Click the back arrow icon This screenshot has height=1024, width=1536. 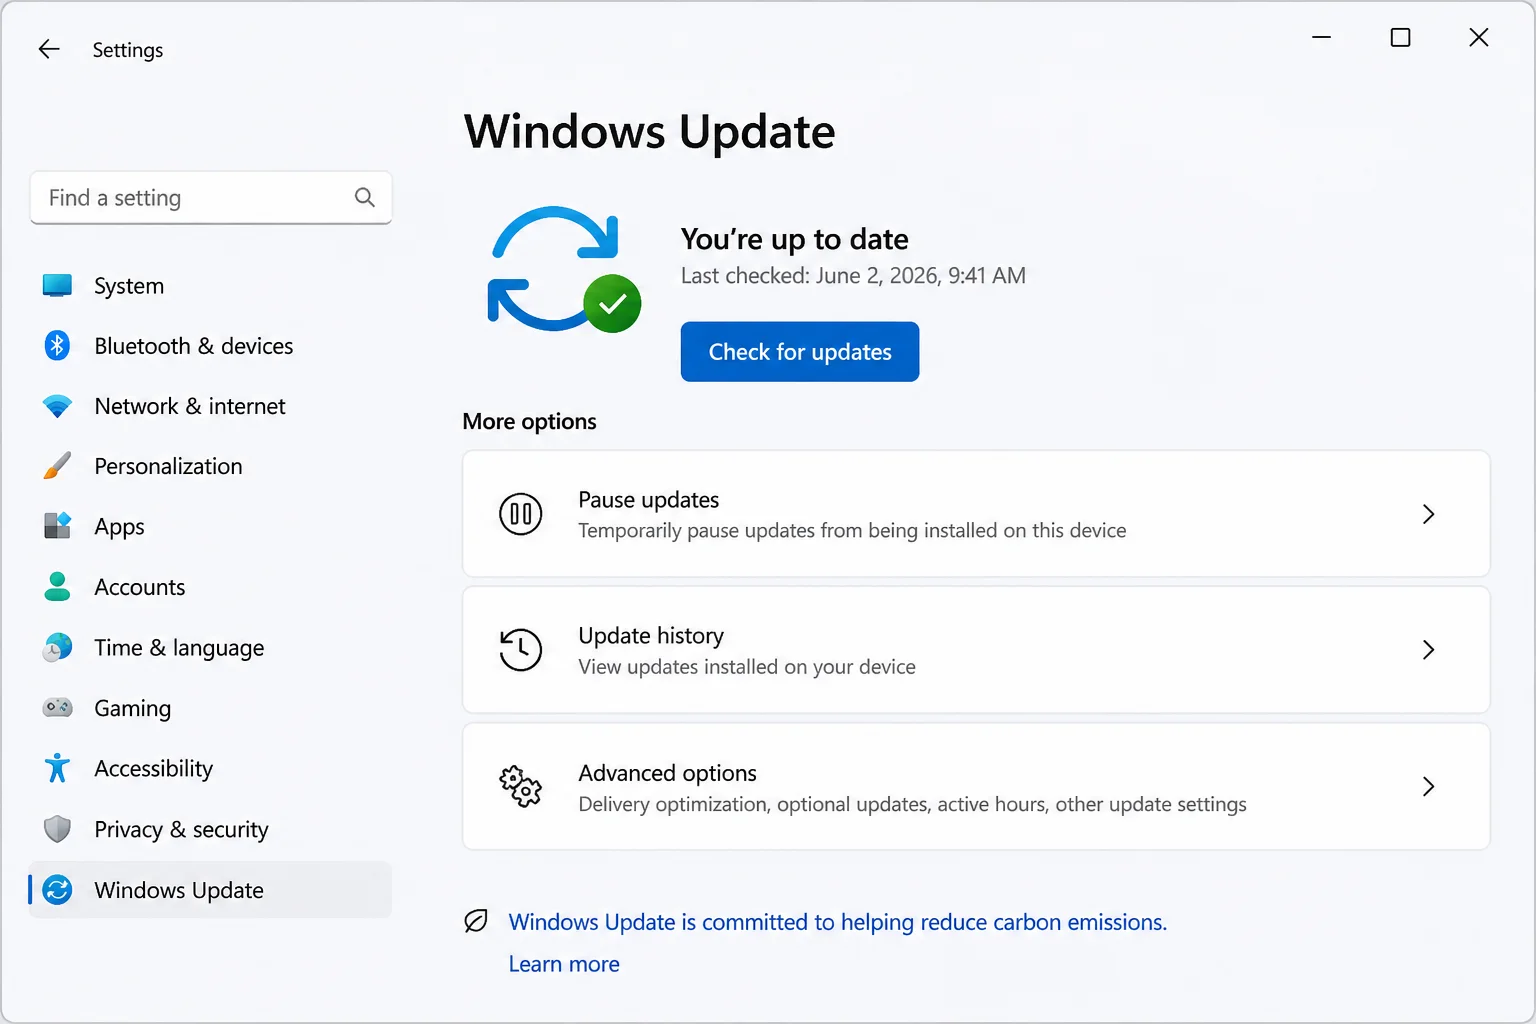(49, 49)
